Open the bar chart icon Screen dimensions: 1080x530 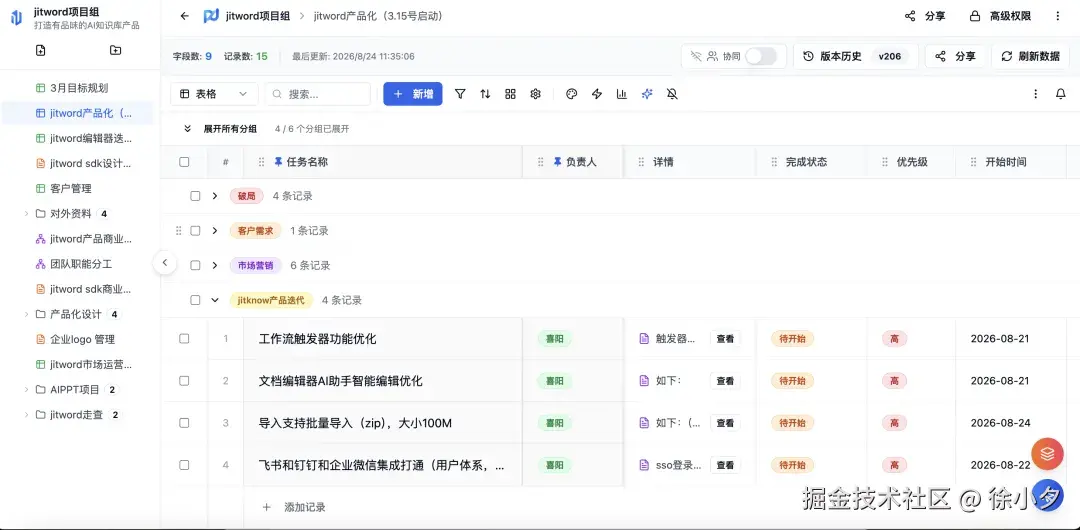[621, 94]
